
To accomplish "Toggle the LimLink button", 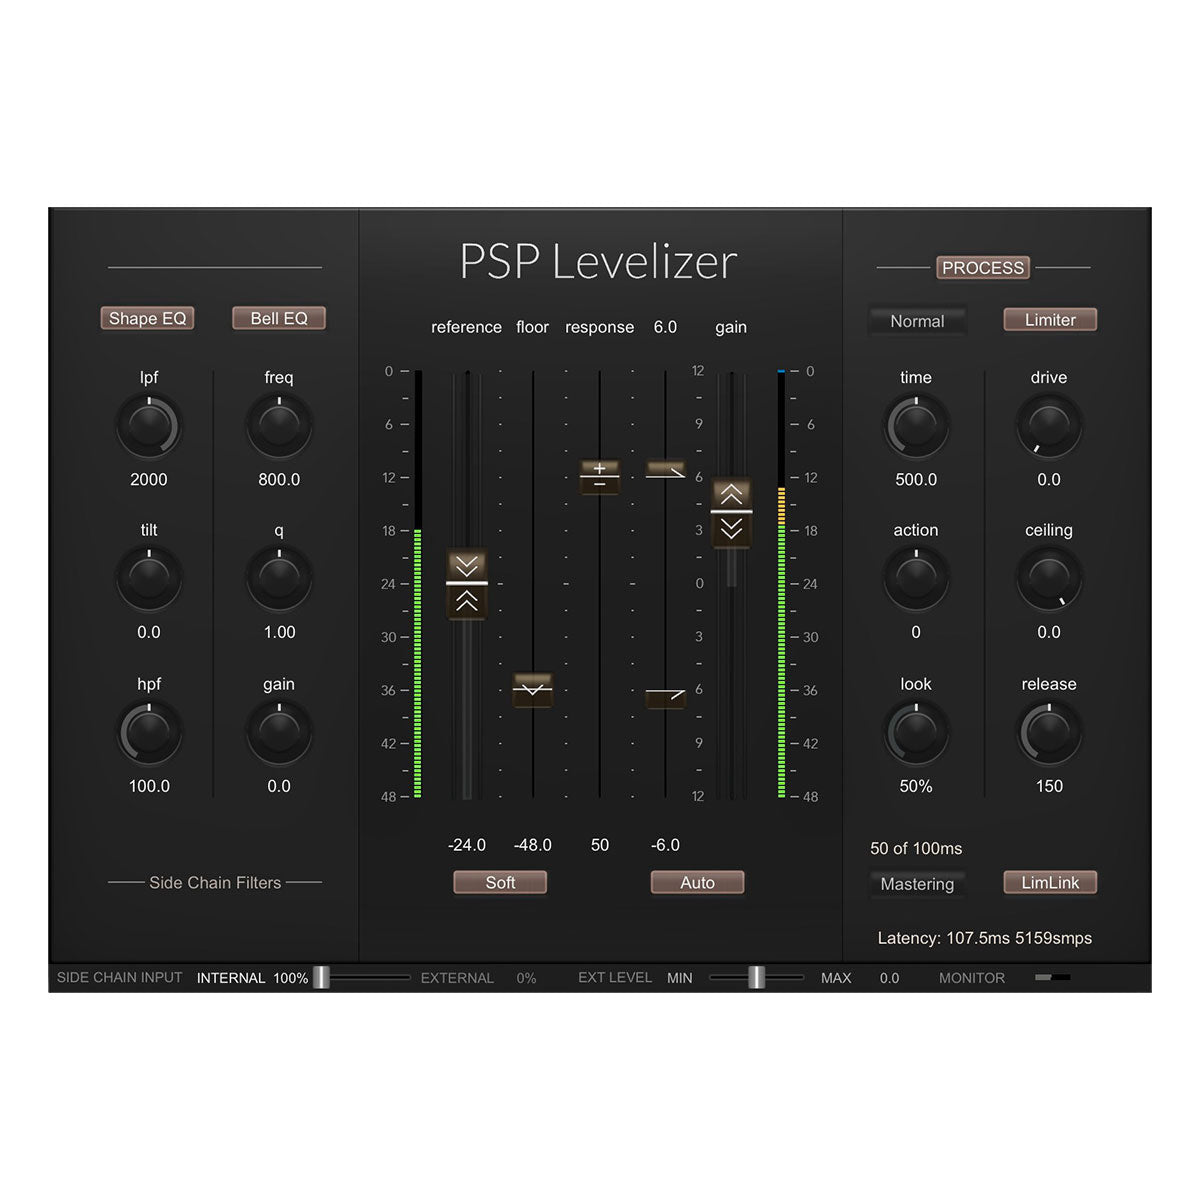I will coord(1050,882).
